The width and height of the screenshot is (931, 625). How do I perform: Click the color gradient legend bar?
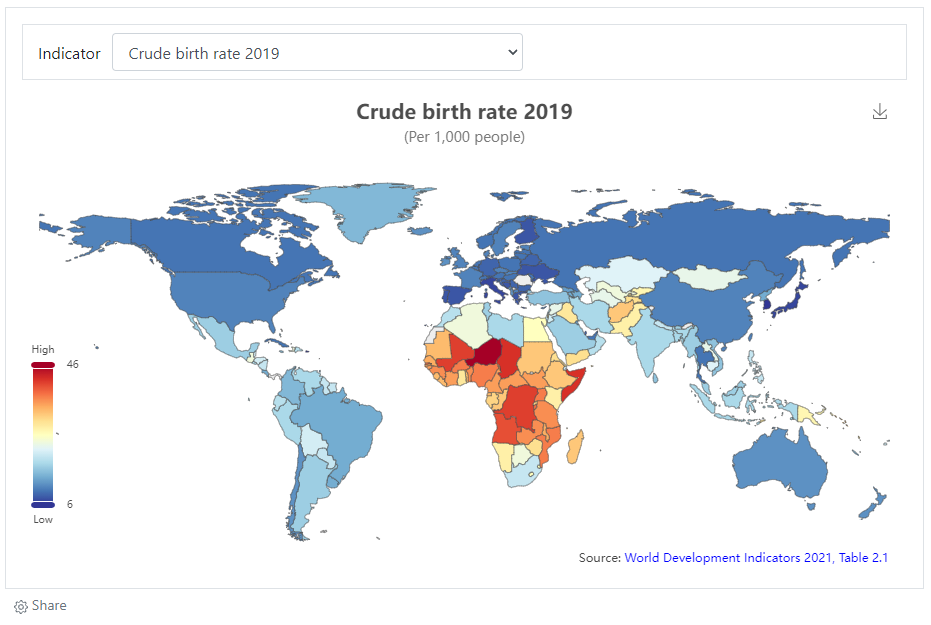(x=43, y=434)
